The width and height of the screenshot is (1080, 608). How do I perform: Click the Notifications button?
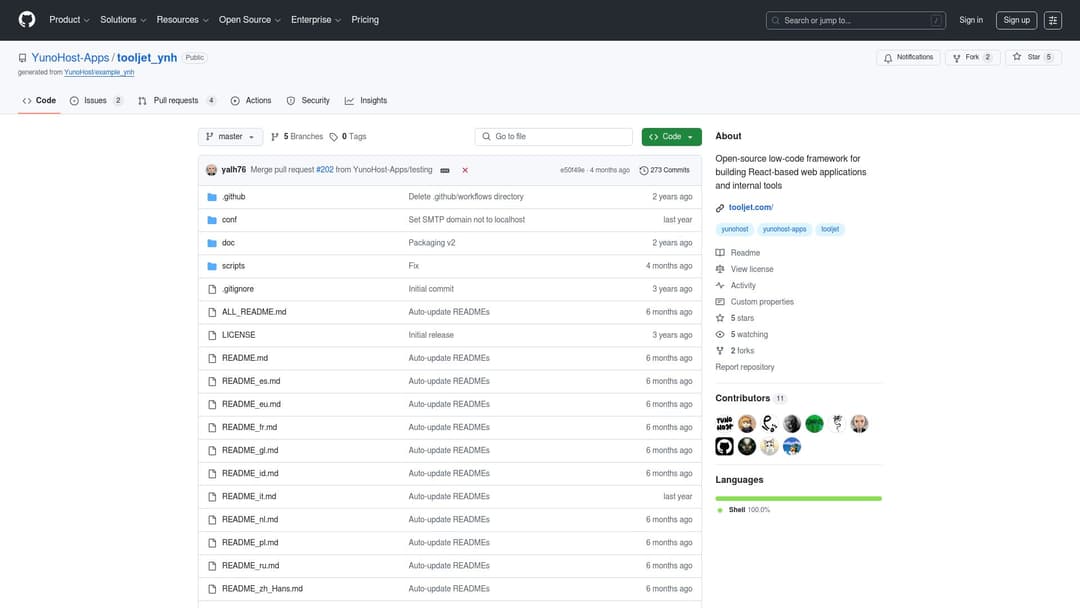(x=908, y=58)
